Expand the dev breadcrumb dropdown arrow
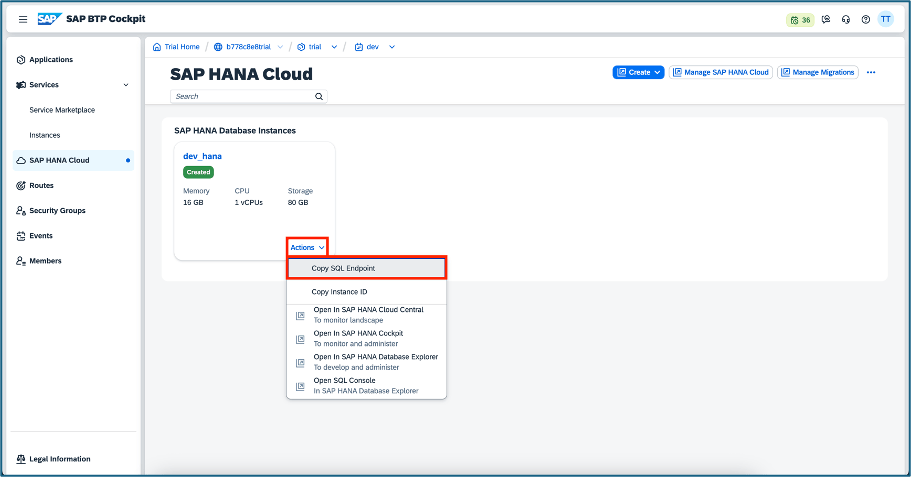This screenshot has width=912, height=478. (x=392, y=47)
